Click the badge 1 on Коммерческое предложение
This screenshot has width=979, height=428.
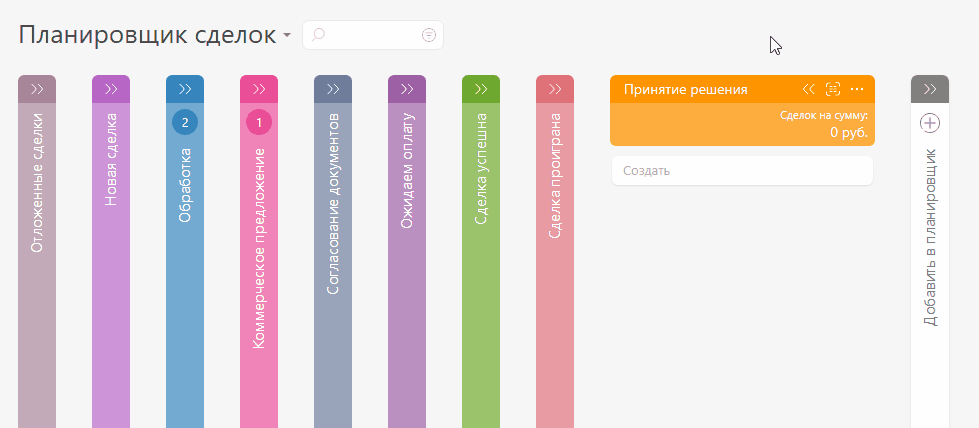[x=259, y=122]
